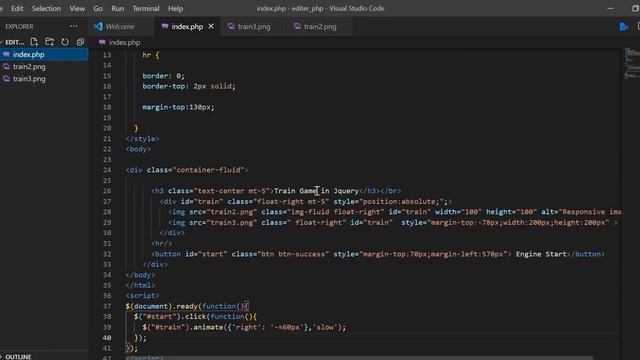This screenshot has height=360, width=640.
Task: Open the Terminal menu
Action: [x=146, y=9]
